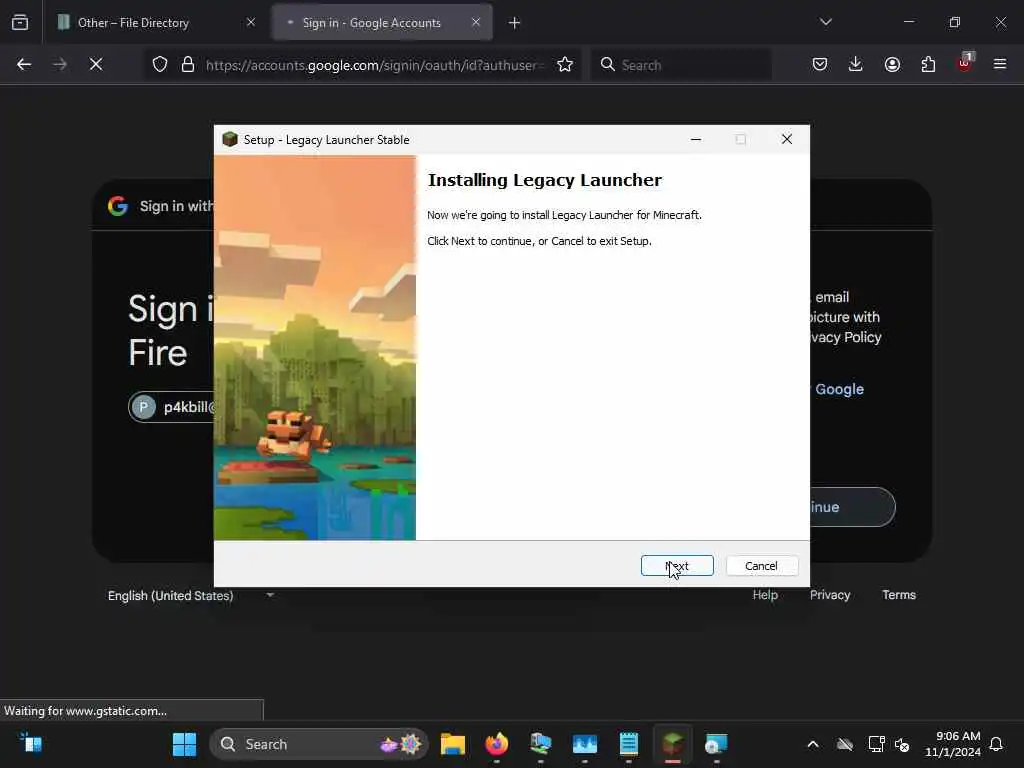Minimize the Legacy Launcher setup dialog
Screen dimensions: 1024x768
coord(696,139)
